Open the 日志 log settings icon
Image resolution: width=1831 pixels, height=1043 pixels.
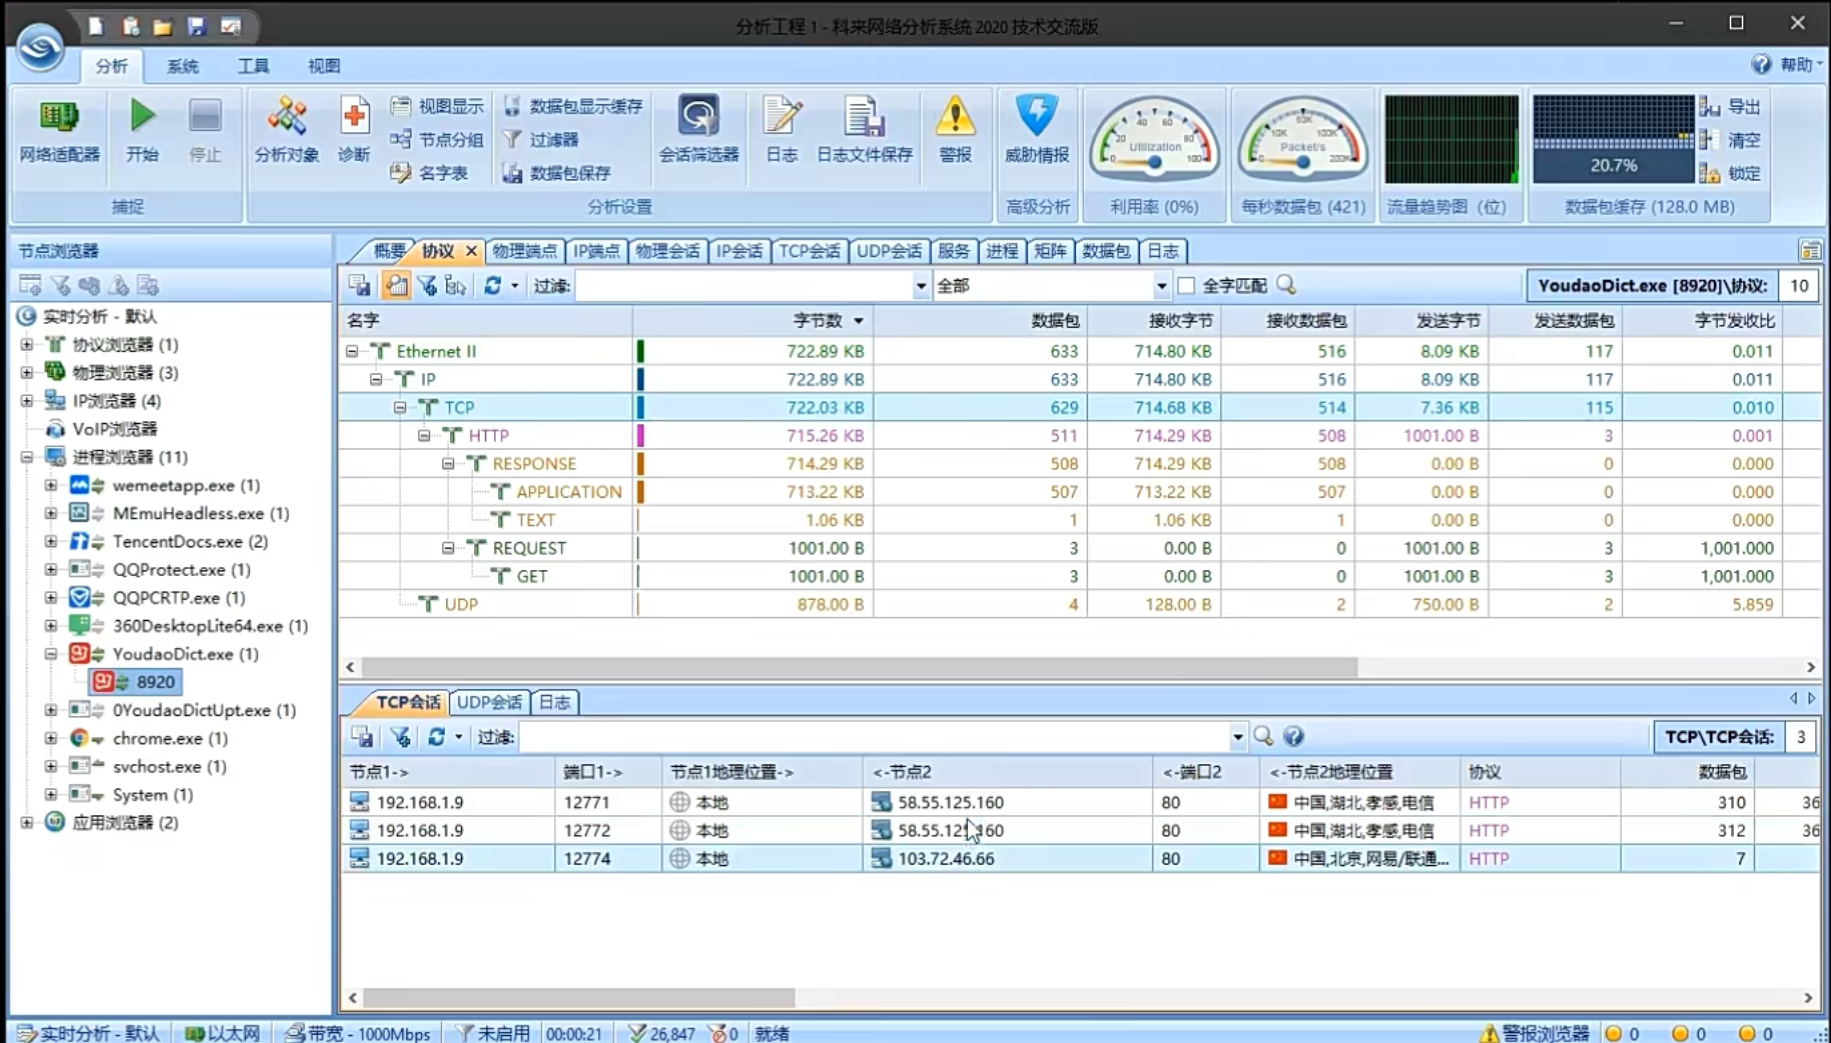tap(781, 130)
